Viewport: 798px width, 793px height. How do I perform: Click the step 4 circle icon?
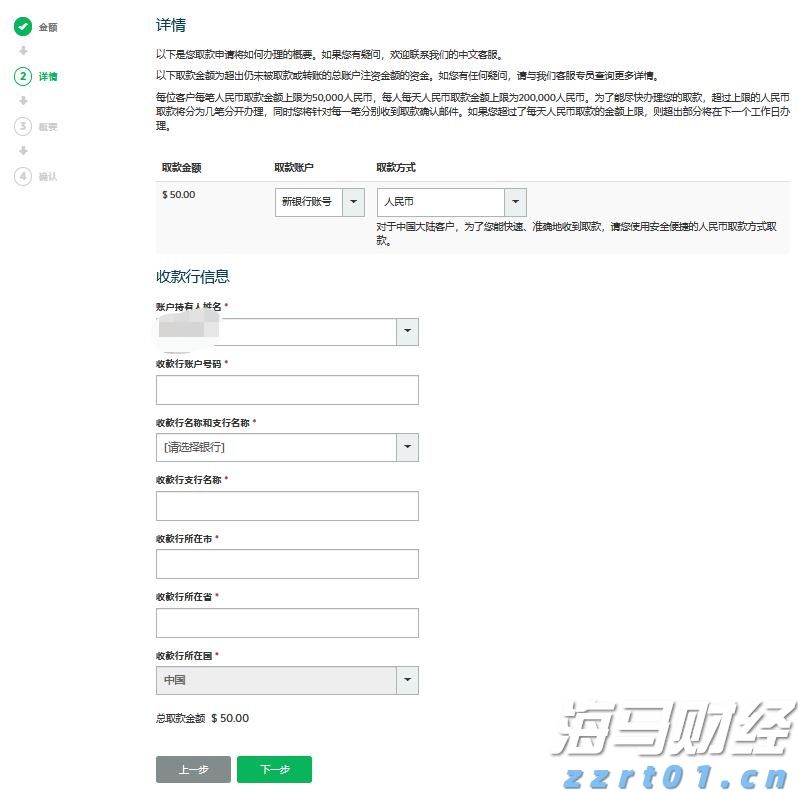[23, 176]
